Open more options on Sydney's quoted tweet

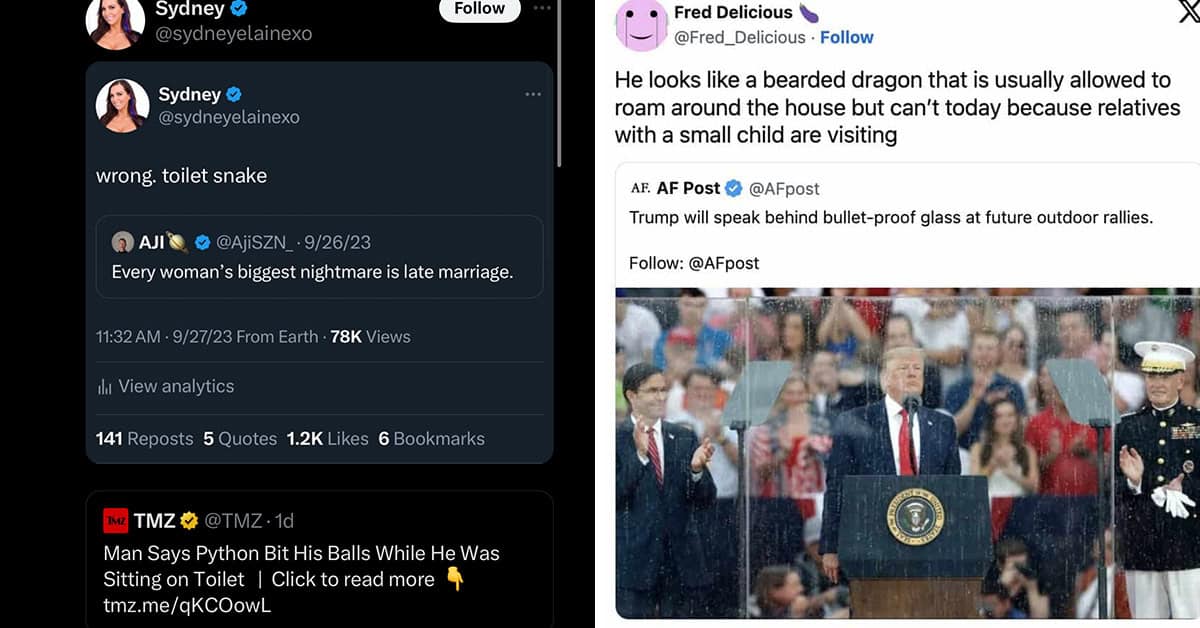click(x=533, y=94)
